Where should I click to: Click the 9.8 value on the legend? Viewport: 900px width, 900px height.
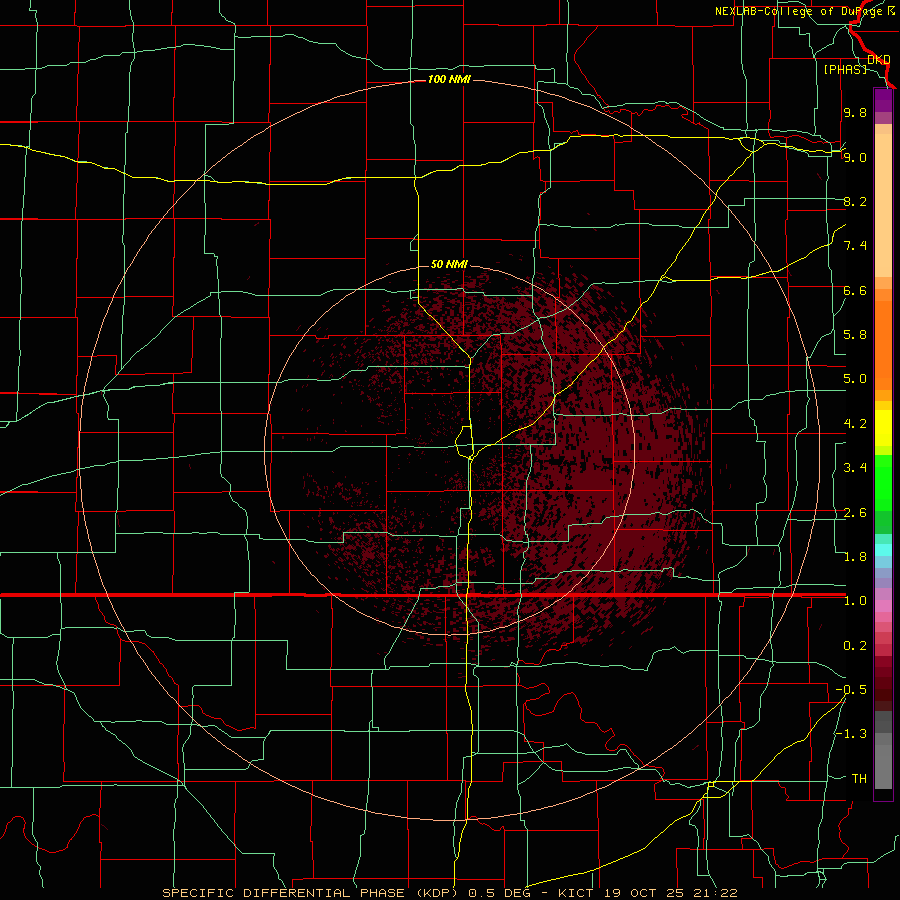855,112
